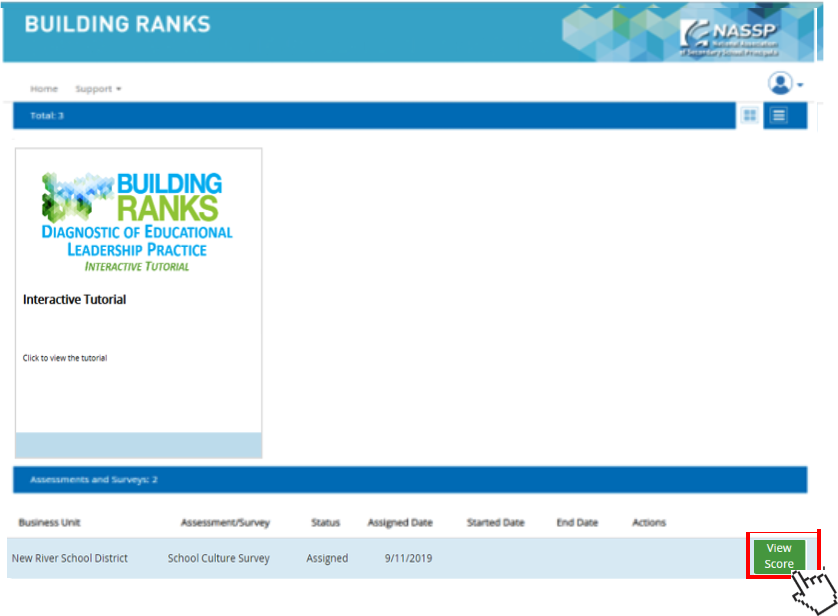Open the user profile avatar icon
Viewport: 838px width, 616px height.
(x=780, y=83)
